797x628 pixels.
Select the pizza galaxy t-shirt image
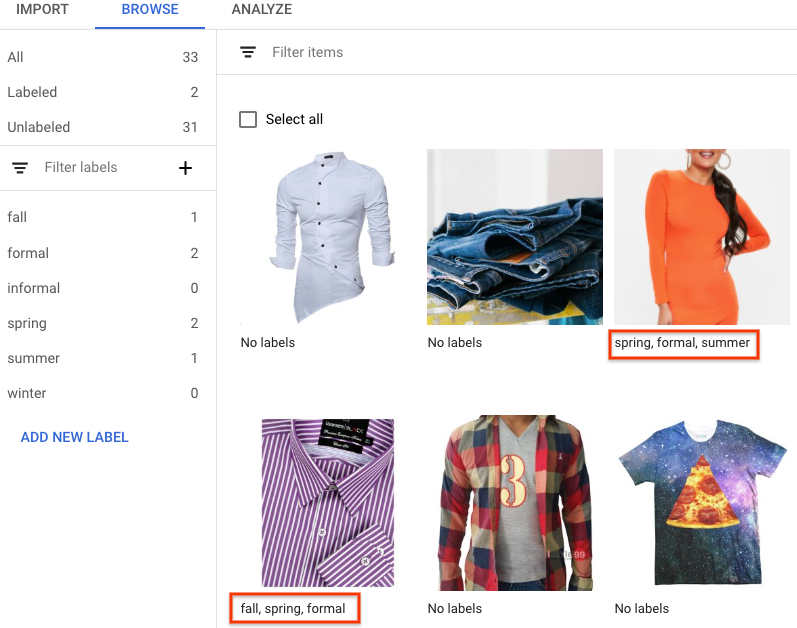701,503
